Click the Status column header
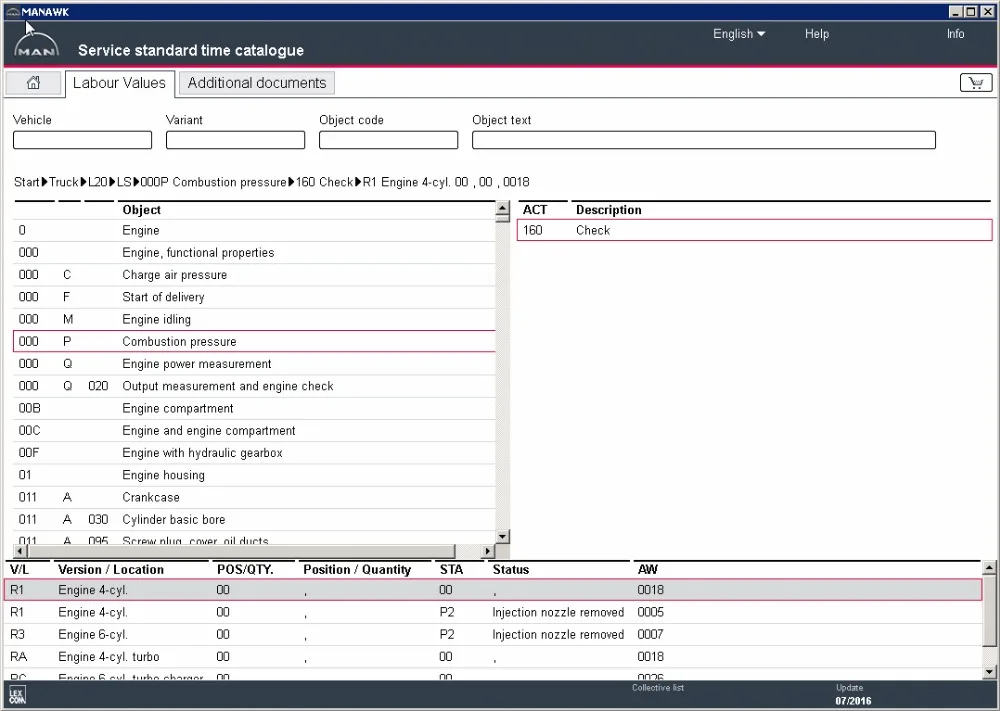 [511, 569]
